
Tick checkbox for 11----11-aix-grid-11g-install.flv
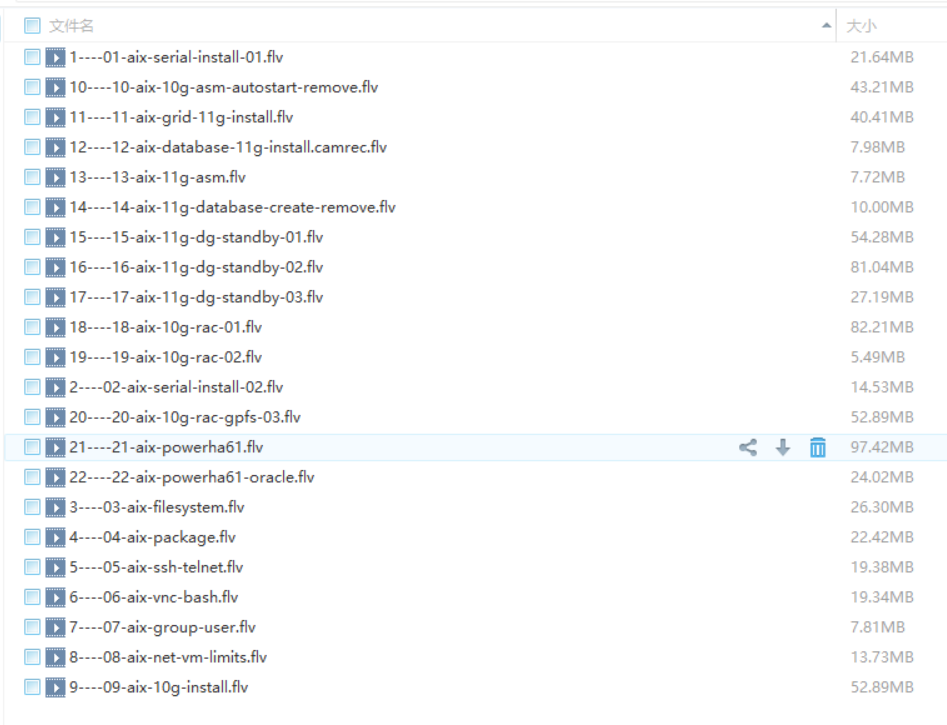[32, 117]
